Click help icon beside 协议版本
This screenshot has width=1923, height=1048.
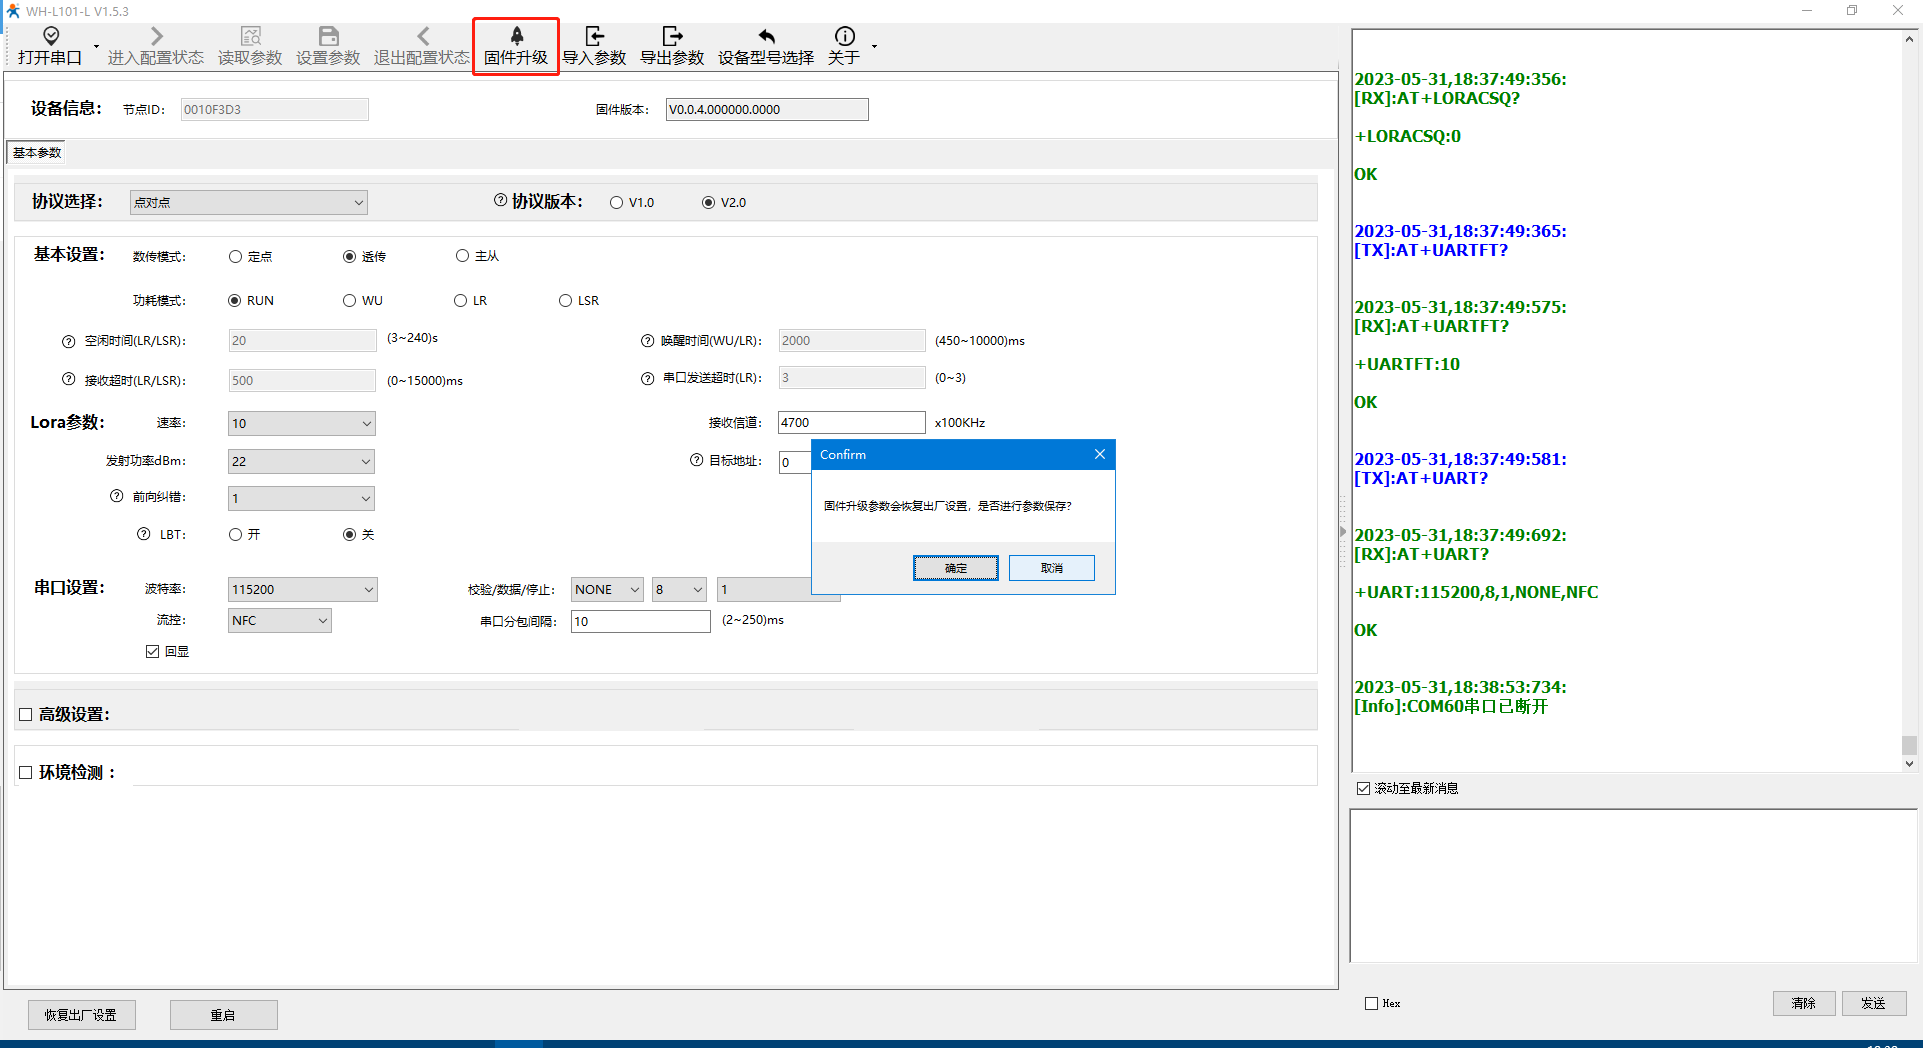[x=500, y=201]
